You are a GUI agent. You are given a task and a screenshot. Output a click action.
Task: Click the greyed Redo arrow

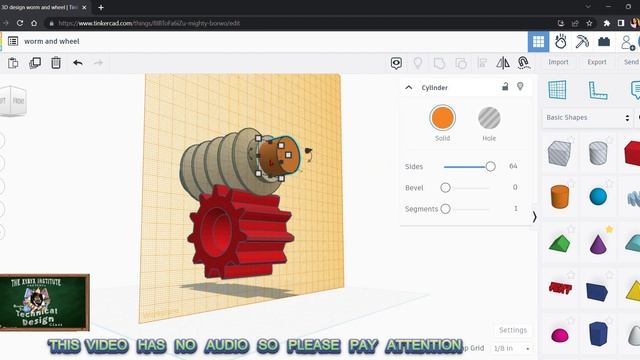(x=98, y=63)
